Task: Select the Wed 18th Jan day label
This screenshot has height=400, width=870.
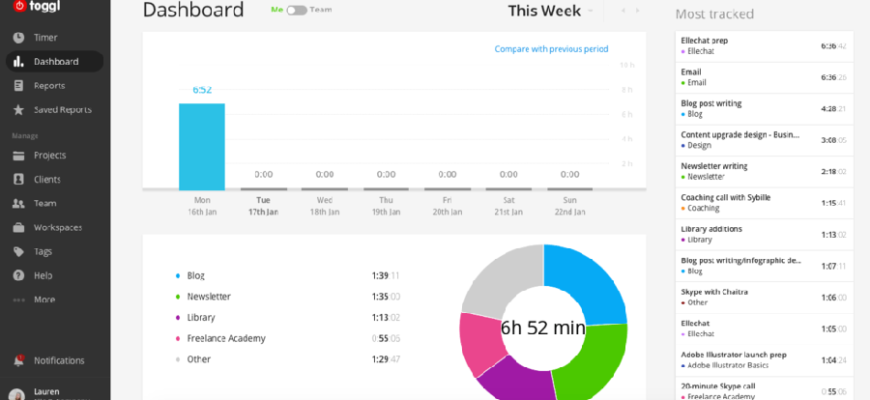Action: tap(325, 206)
